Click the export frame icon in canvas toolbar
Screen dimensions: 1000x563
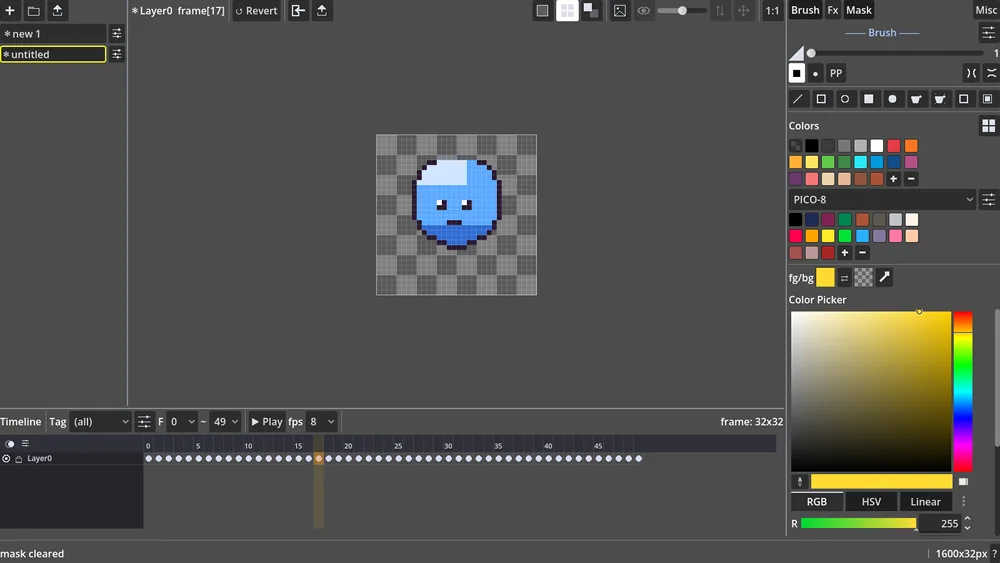(322, 10)
